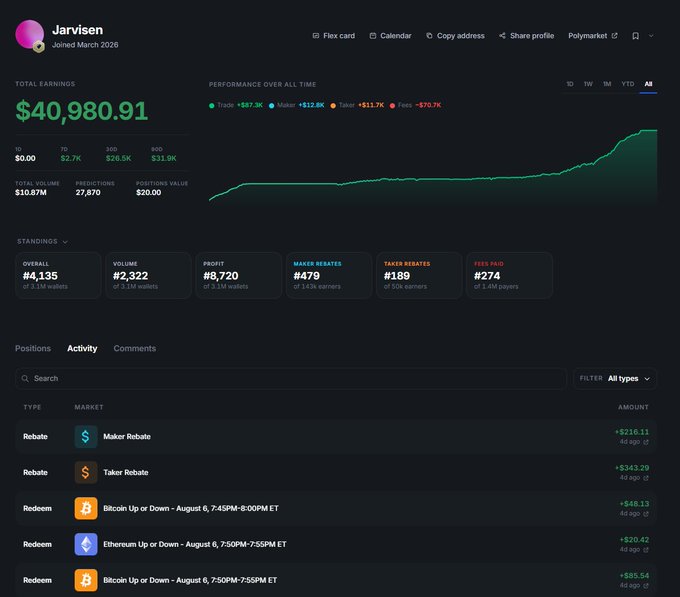Click the Ethereum market icon
The width and height of the screenshot is (680, 597).
86,544
